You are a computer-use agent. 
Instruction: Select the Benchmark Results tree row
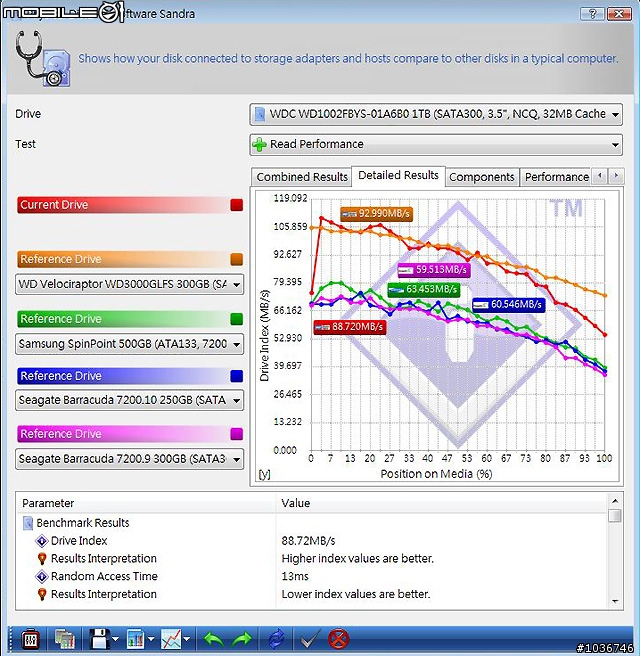[313, 523]
